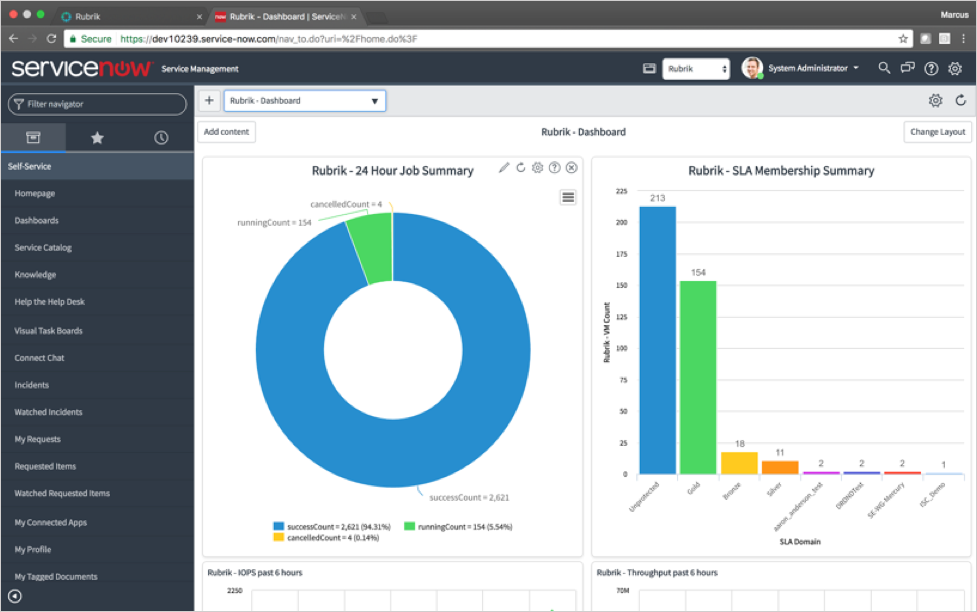The width and height of the screenshot is (977, 612).
Task: Show all applications navigator tab
Action: point(33,138)
